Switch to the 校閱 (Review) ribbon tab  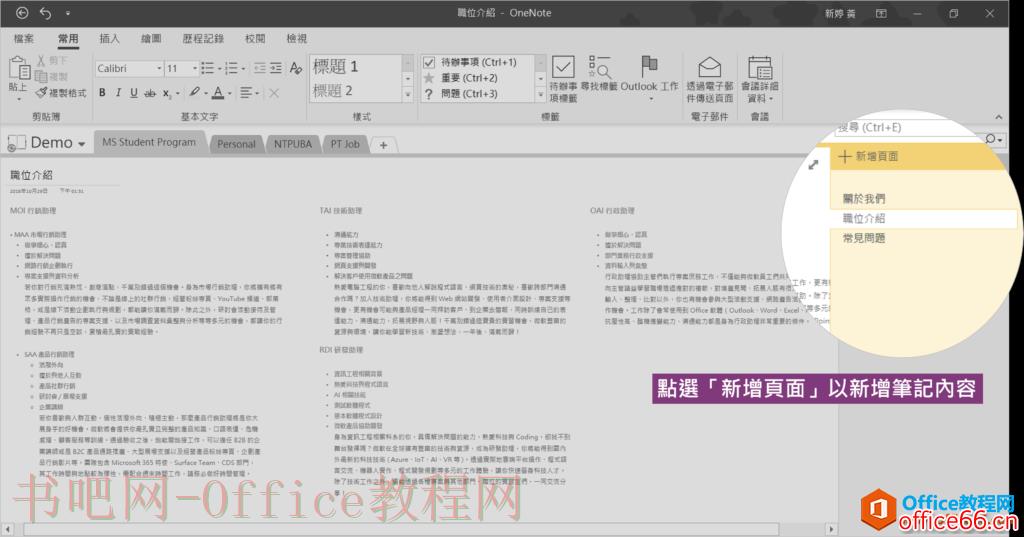pos(255,39)
